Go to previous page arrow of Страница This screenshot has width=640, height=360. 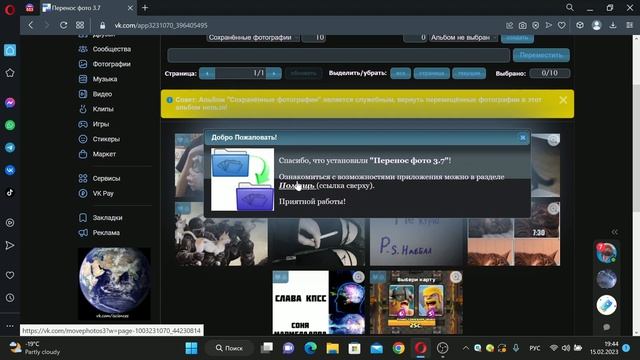click(x=207, y=73)
